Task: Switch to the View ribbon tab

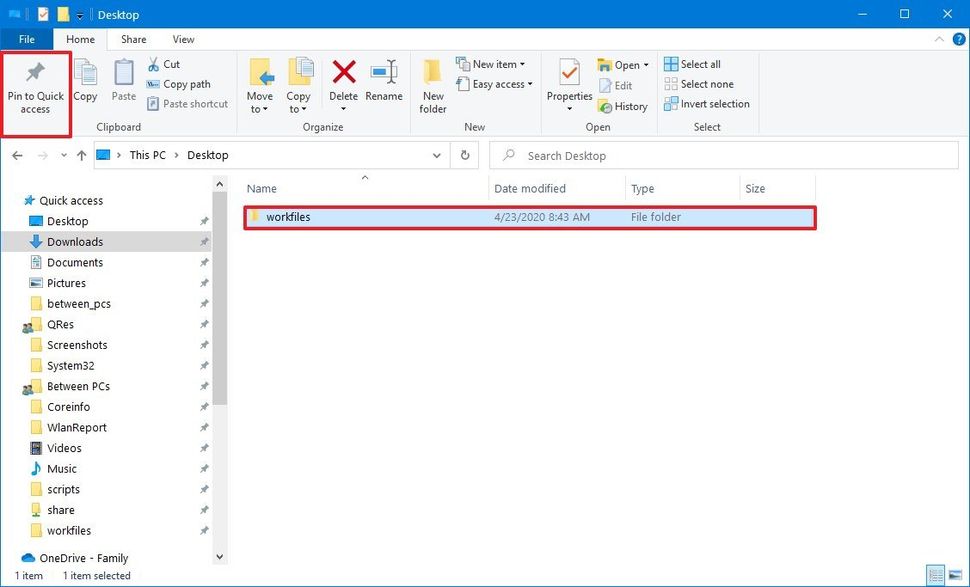Action: point(182,39)
